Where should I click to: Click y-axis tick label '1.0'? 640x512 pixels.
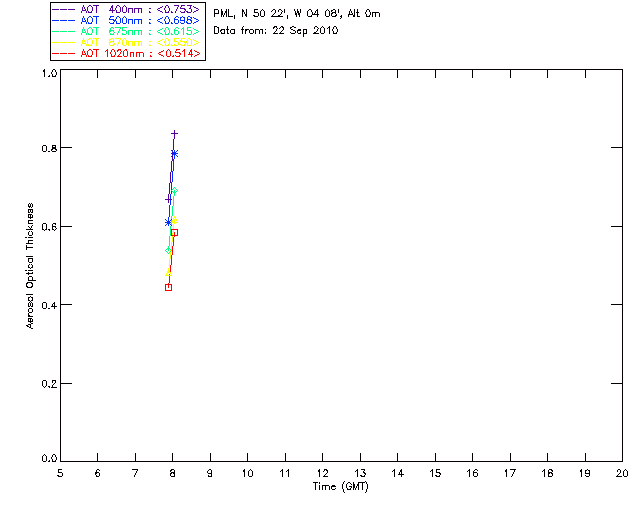49,73
